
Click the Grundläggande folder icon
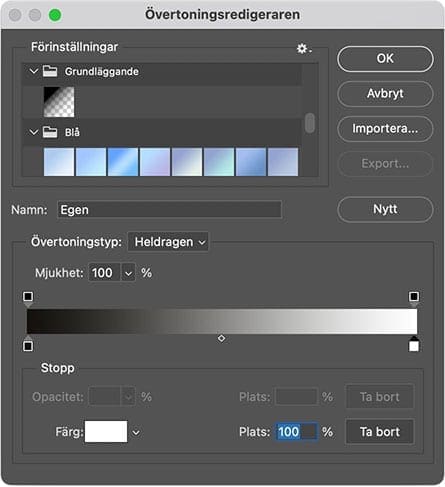click(x=50, y=71)
